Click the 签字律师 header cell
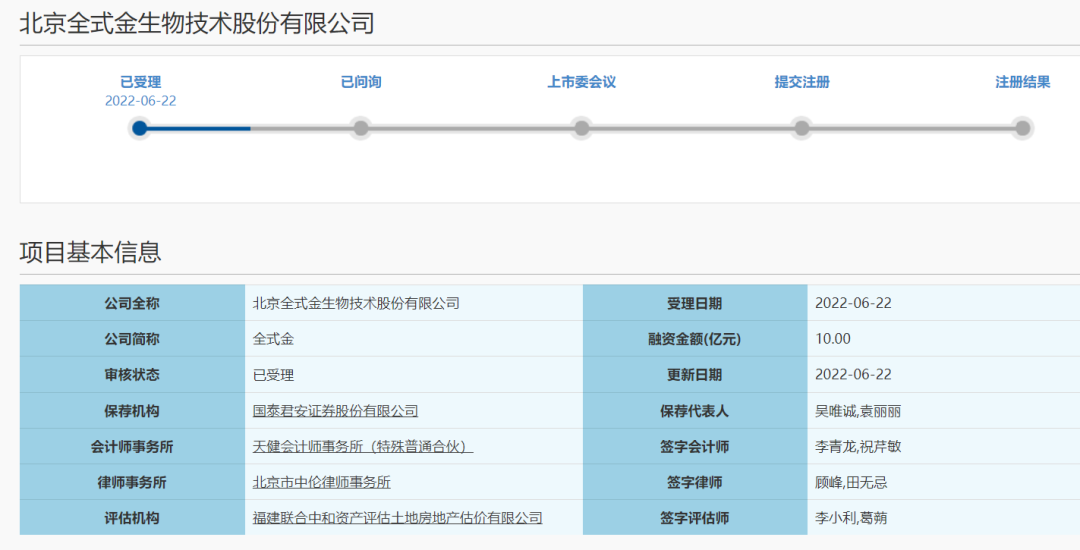 (695, 483)
